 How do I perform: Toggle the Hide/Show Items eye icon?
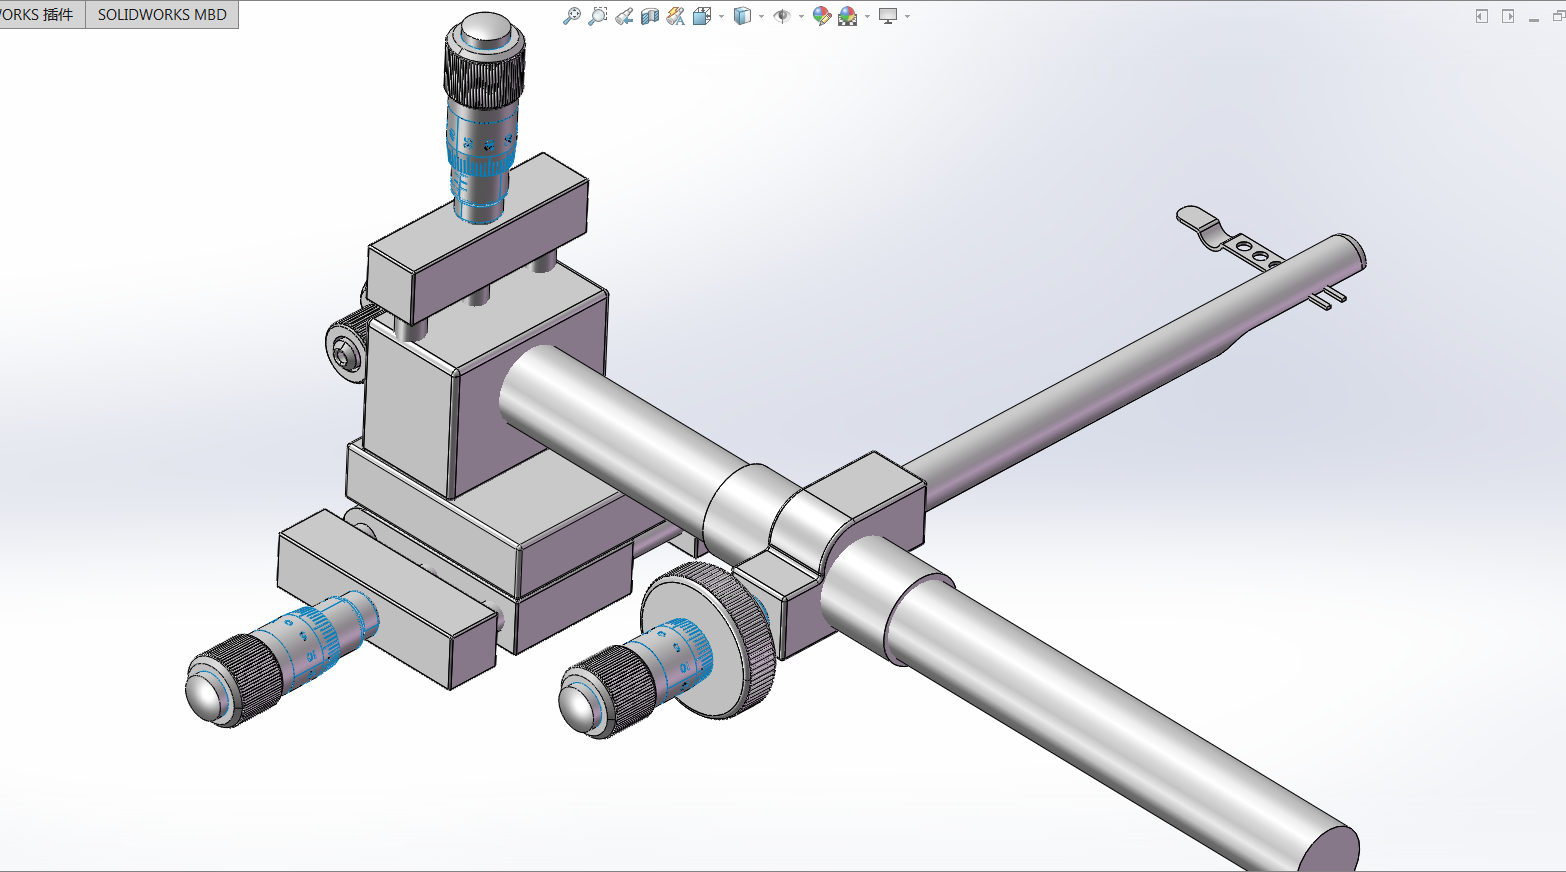click(782, 16)
